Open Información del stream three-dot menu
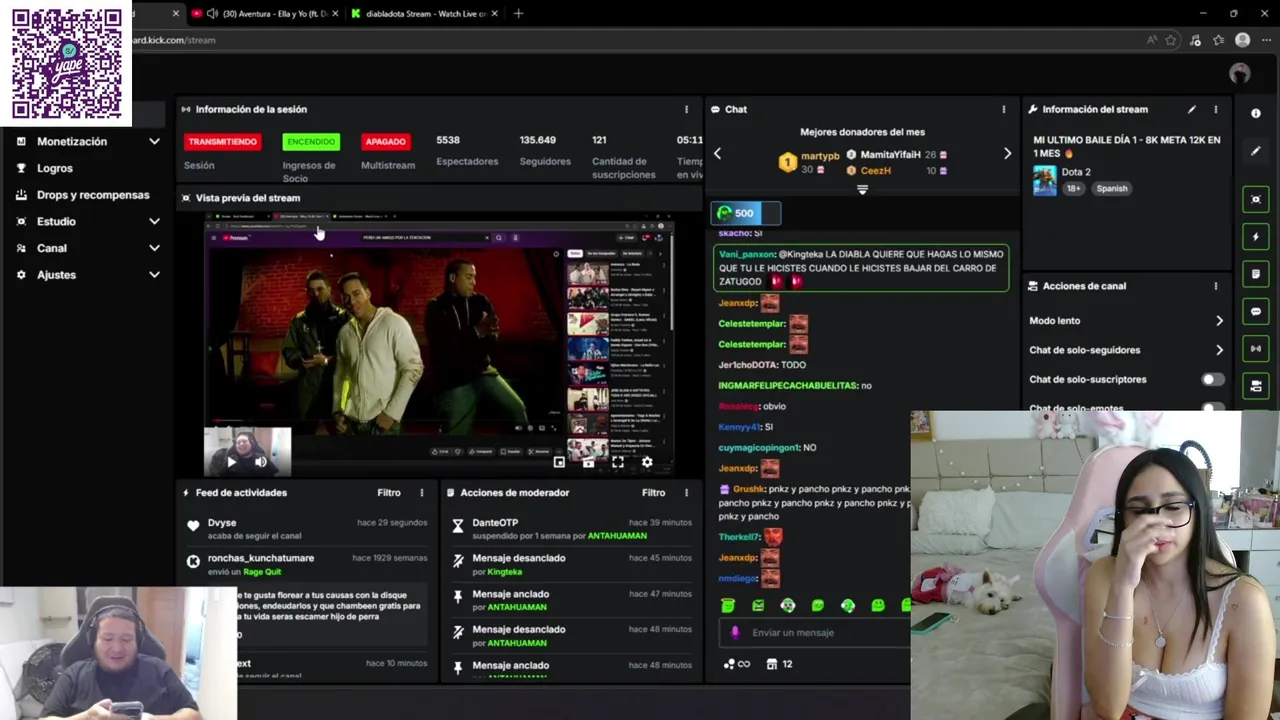Screen dimensions: 1280x720 click(1216, 109)
